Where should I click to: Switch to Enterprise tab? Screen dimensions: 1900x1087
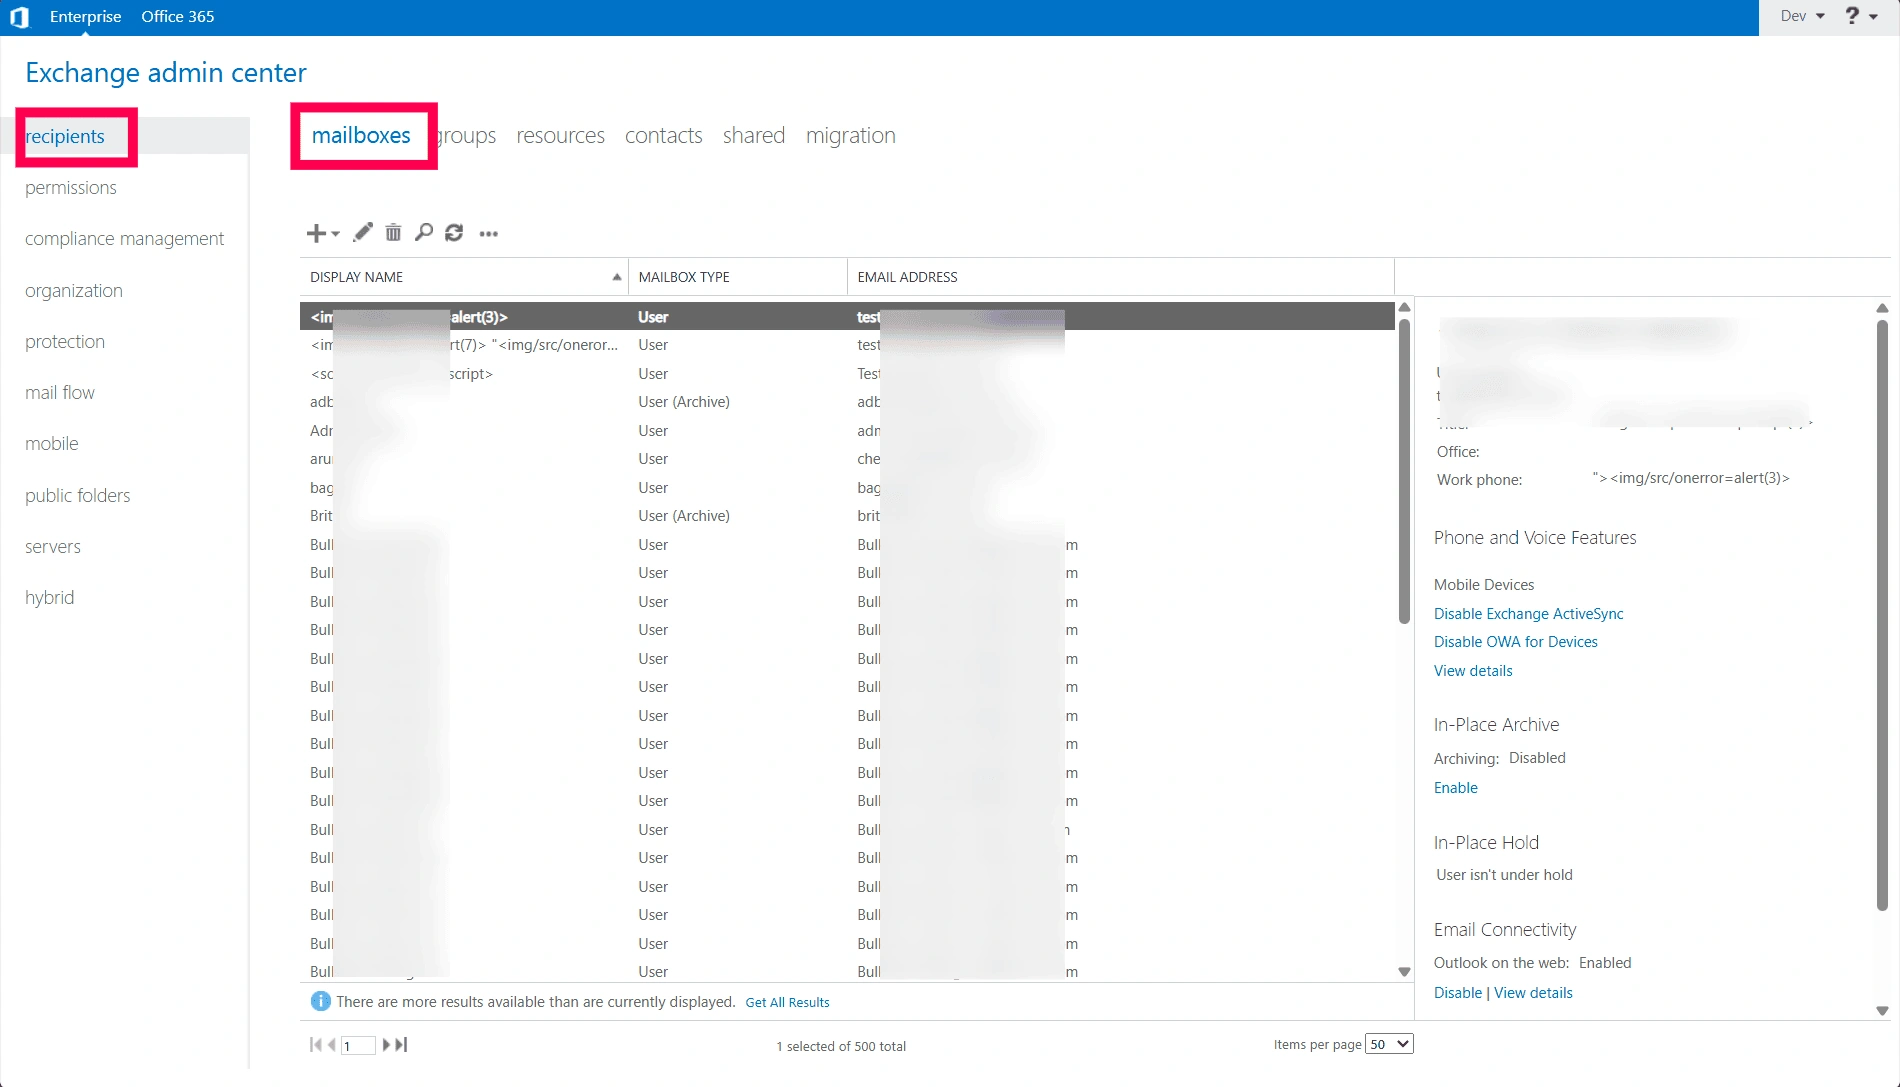pyautogui.click(x=85, y=17)
